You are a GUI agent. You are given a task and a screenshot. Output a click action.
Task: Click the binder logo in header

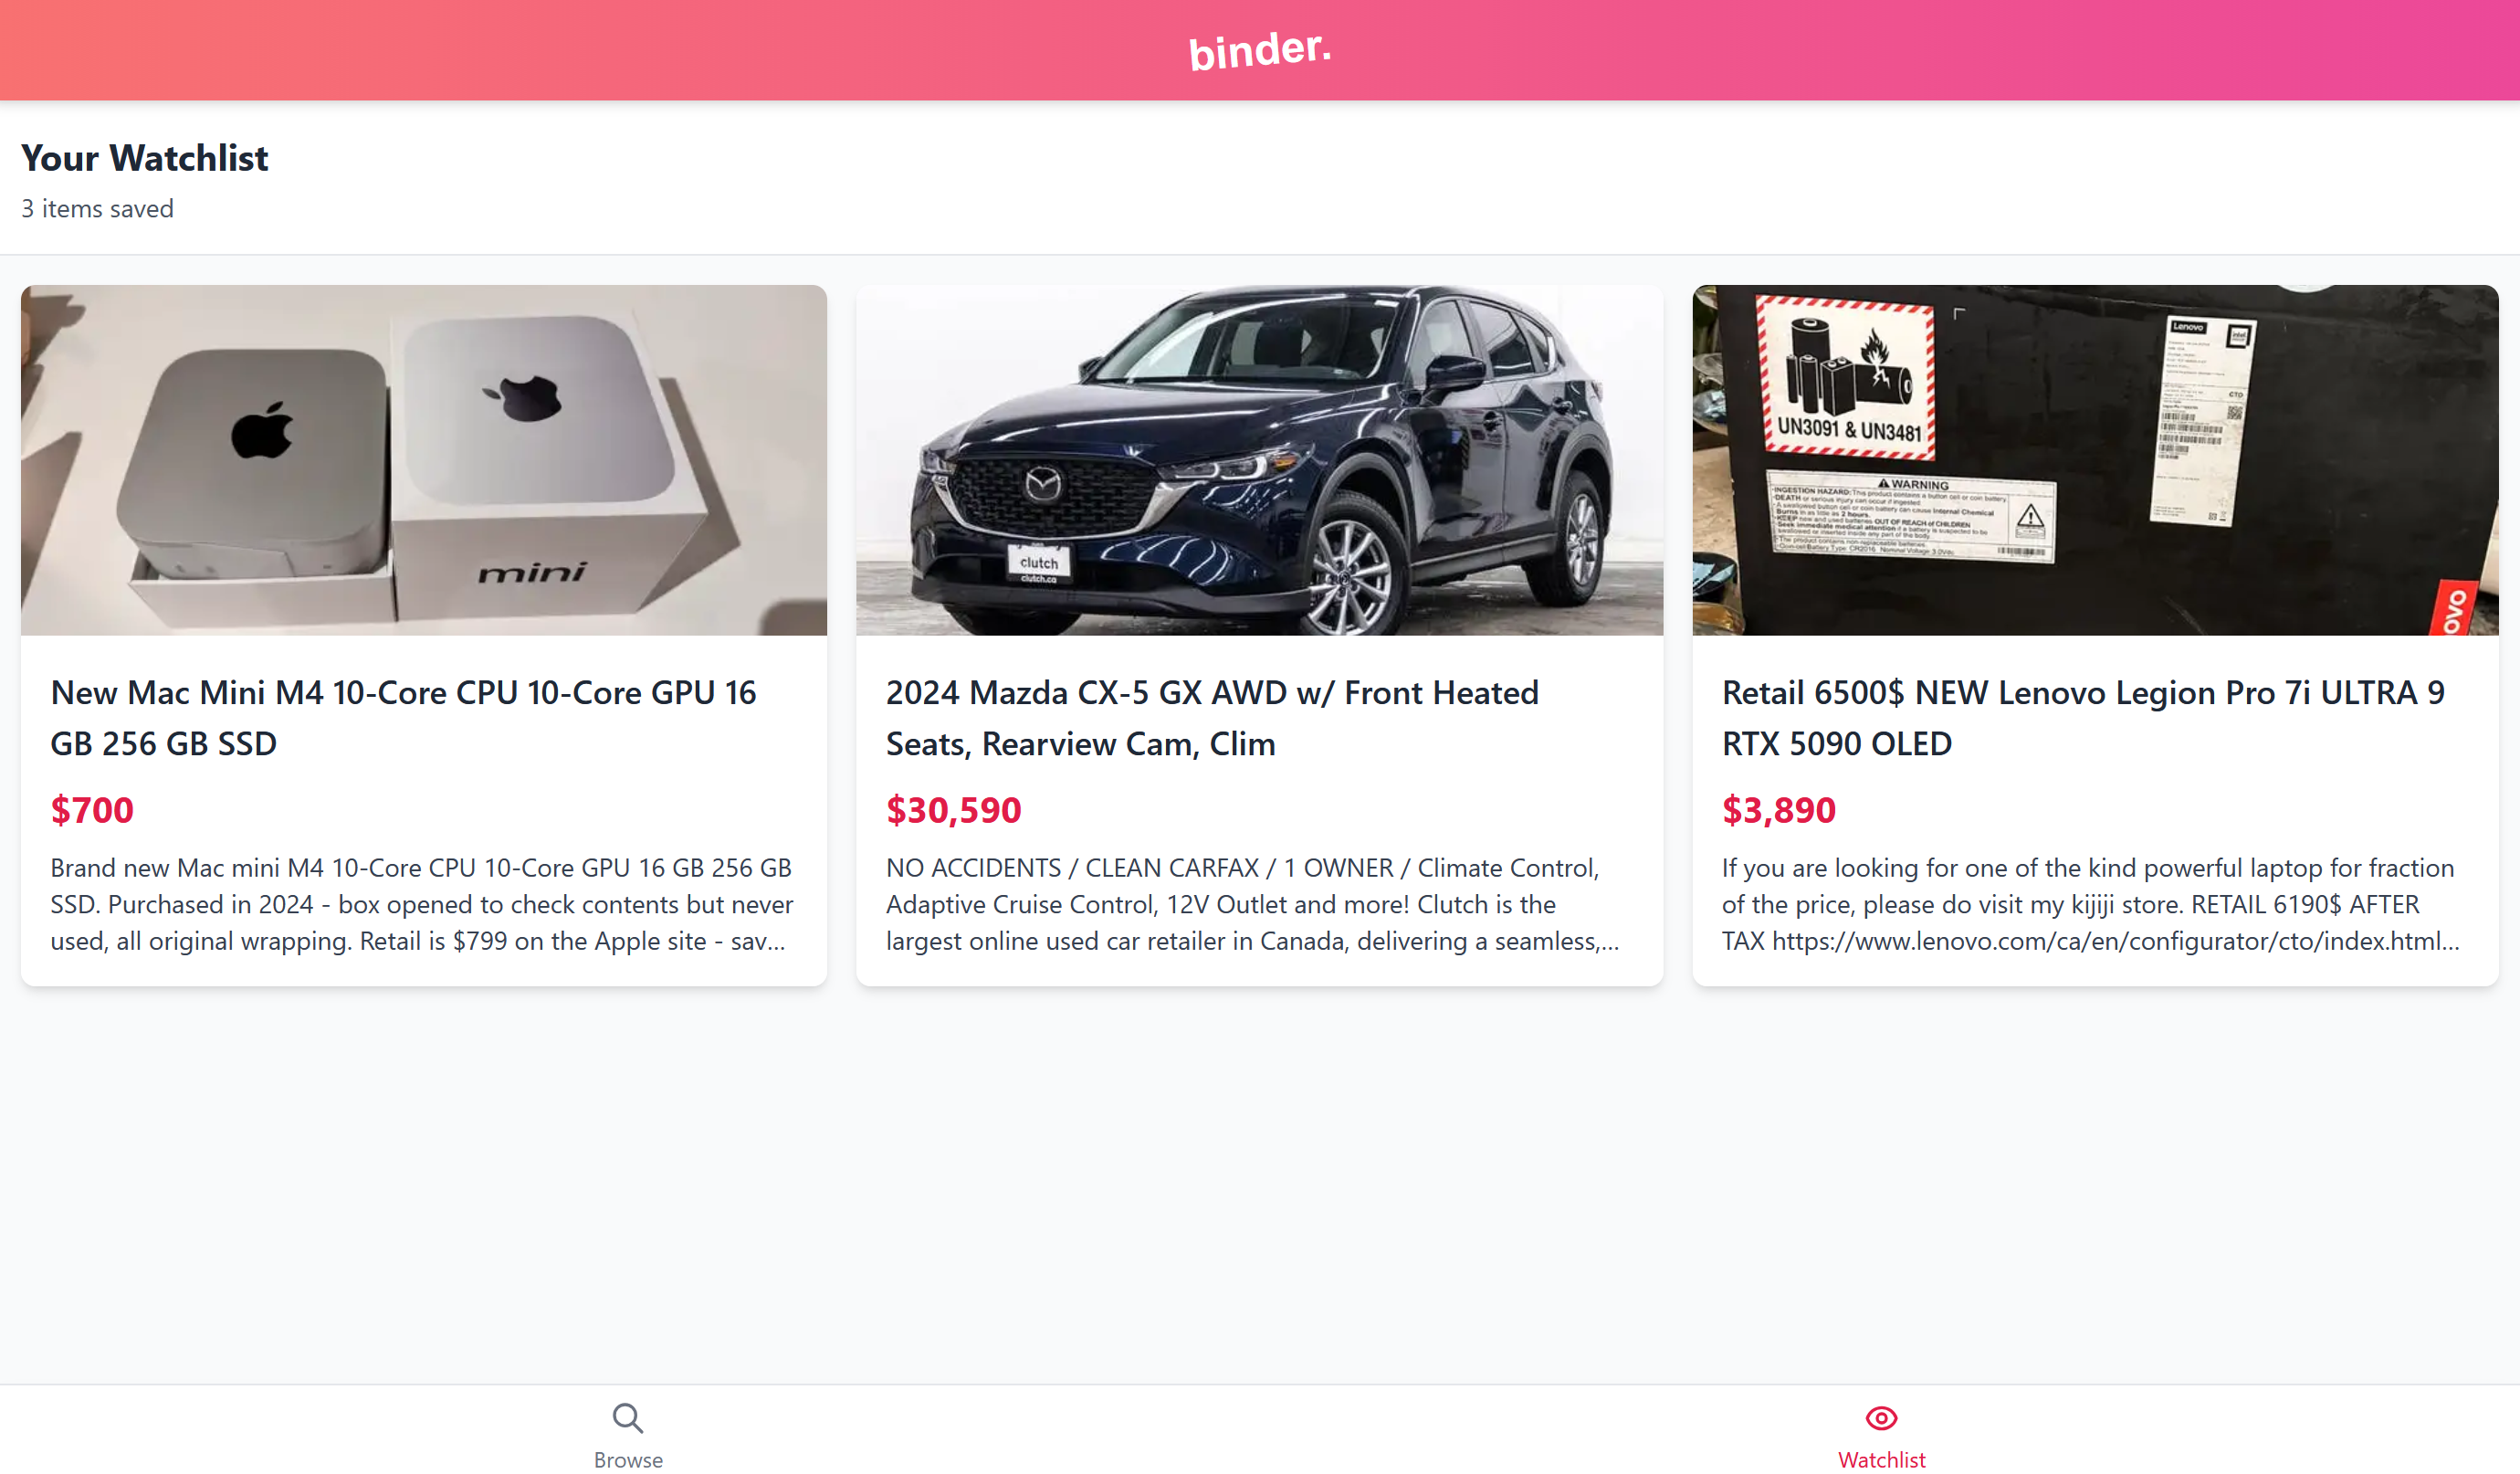pos(1260,50)
